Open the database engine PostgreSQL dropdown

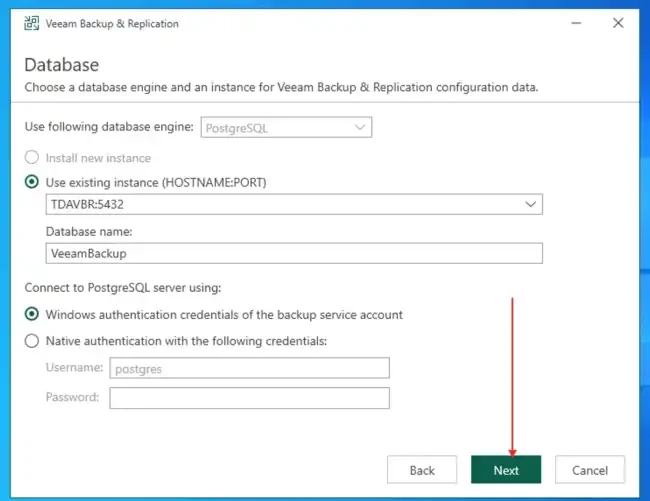pyautogui.click(x=286, y=128)
